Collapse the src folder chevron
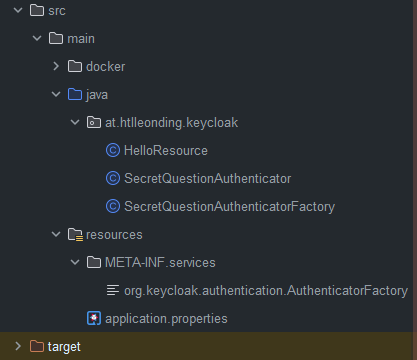Viewport: 417px width, 360px height. [x=18, y=10]
